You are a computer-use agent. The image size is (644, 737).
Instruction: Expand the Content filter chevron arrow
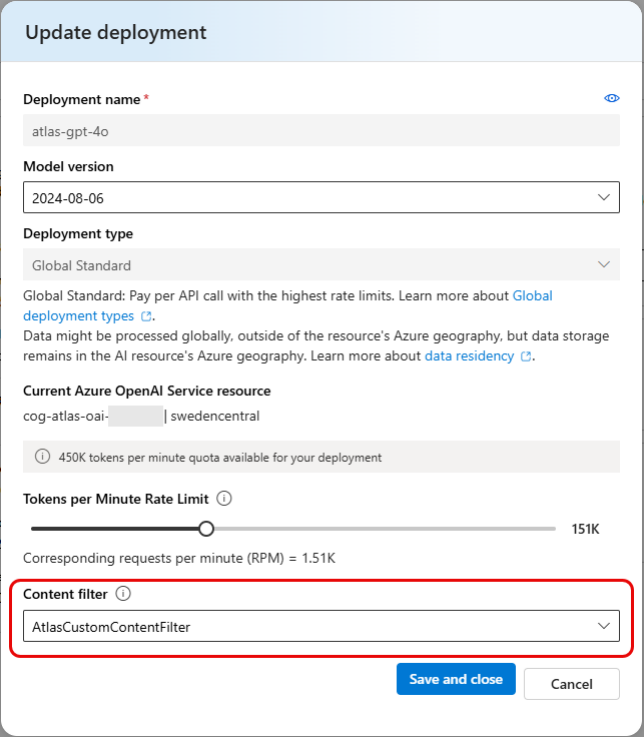[x=604, y=626]
